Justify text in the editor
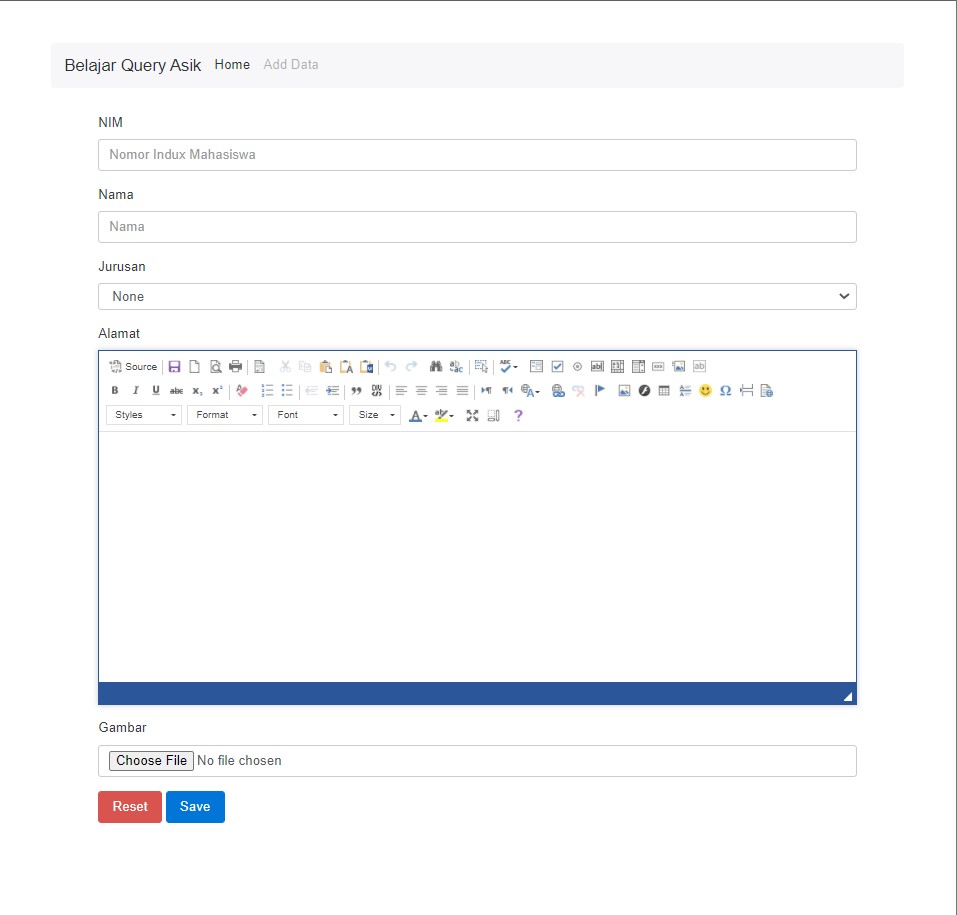The image size is (957, 915). 462,391
